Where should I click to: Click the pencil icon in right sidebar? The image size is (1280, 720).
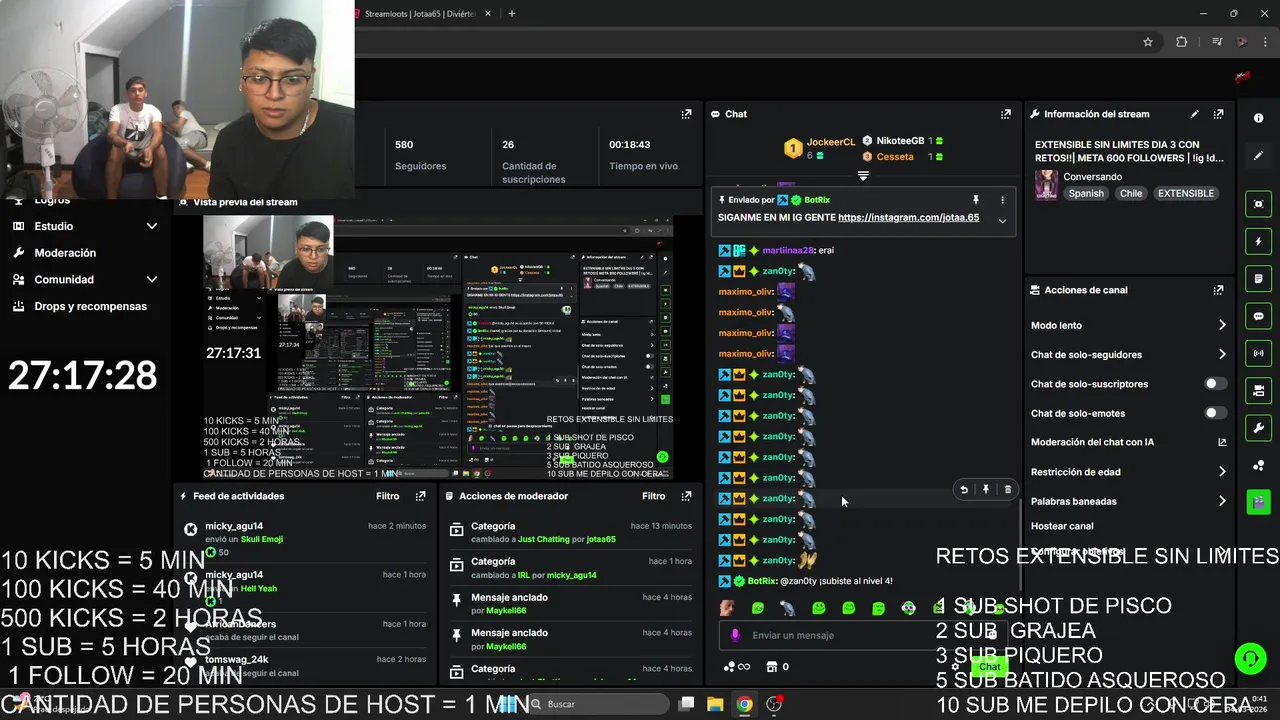pos(1258,156)
